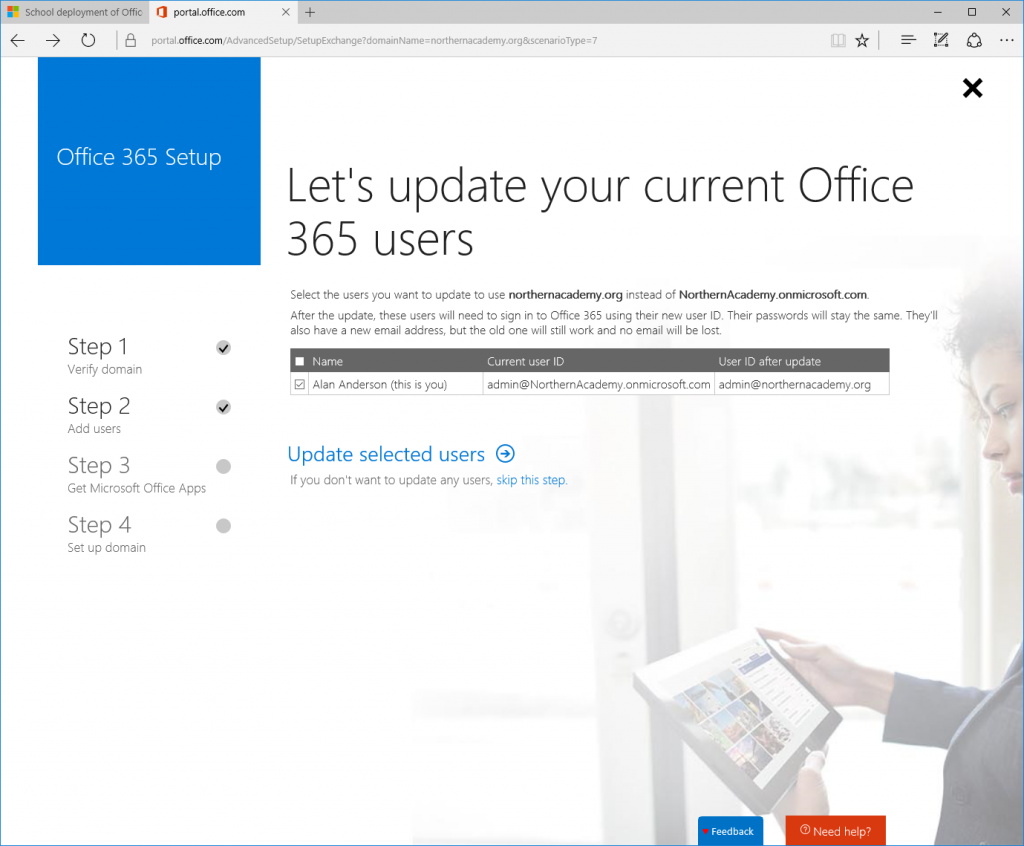The height and width of the screenshot is (846, 1024).
Task: Click Step 1 completed checkmark
Action: click(223, 348)
